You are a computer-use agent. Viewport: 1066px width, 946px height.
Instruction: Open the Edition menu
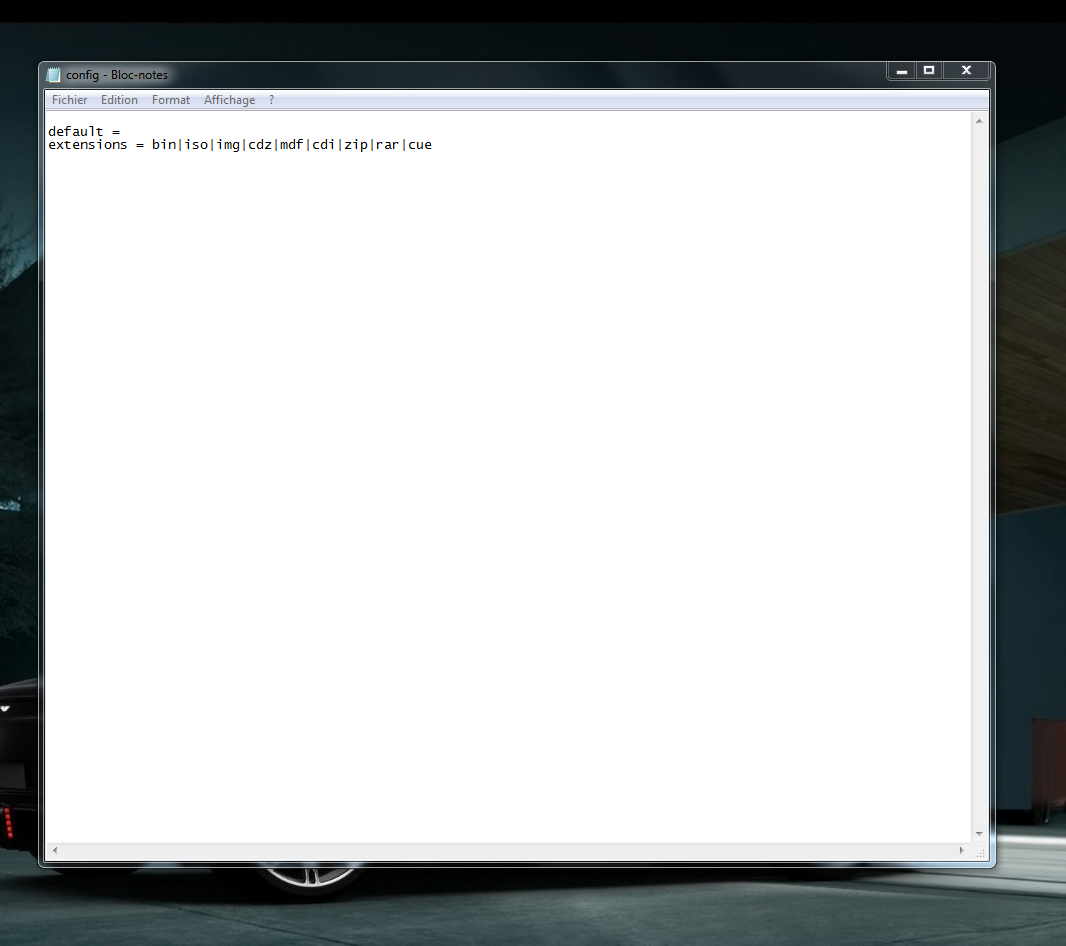click(119, 100)
